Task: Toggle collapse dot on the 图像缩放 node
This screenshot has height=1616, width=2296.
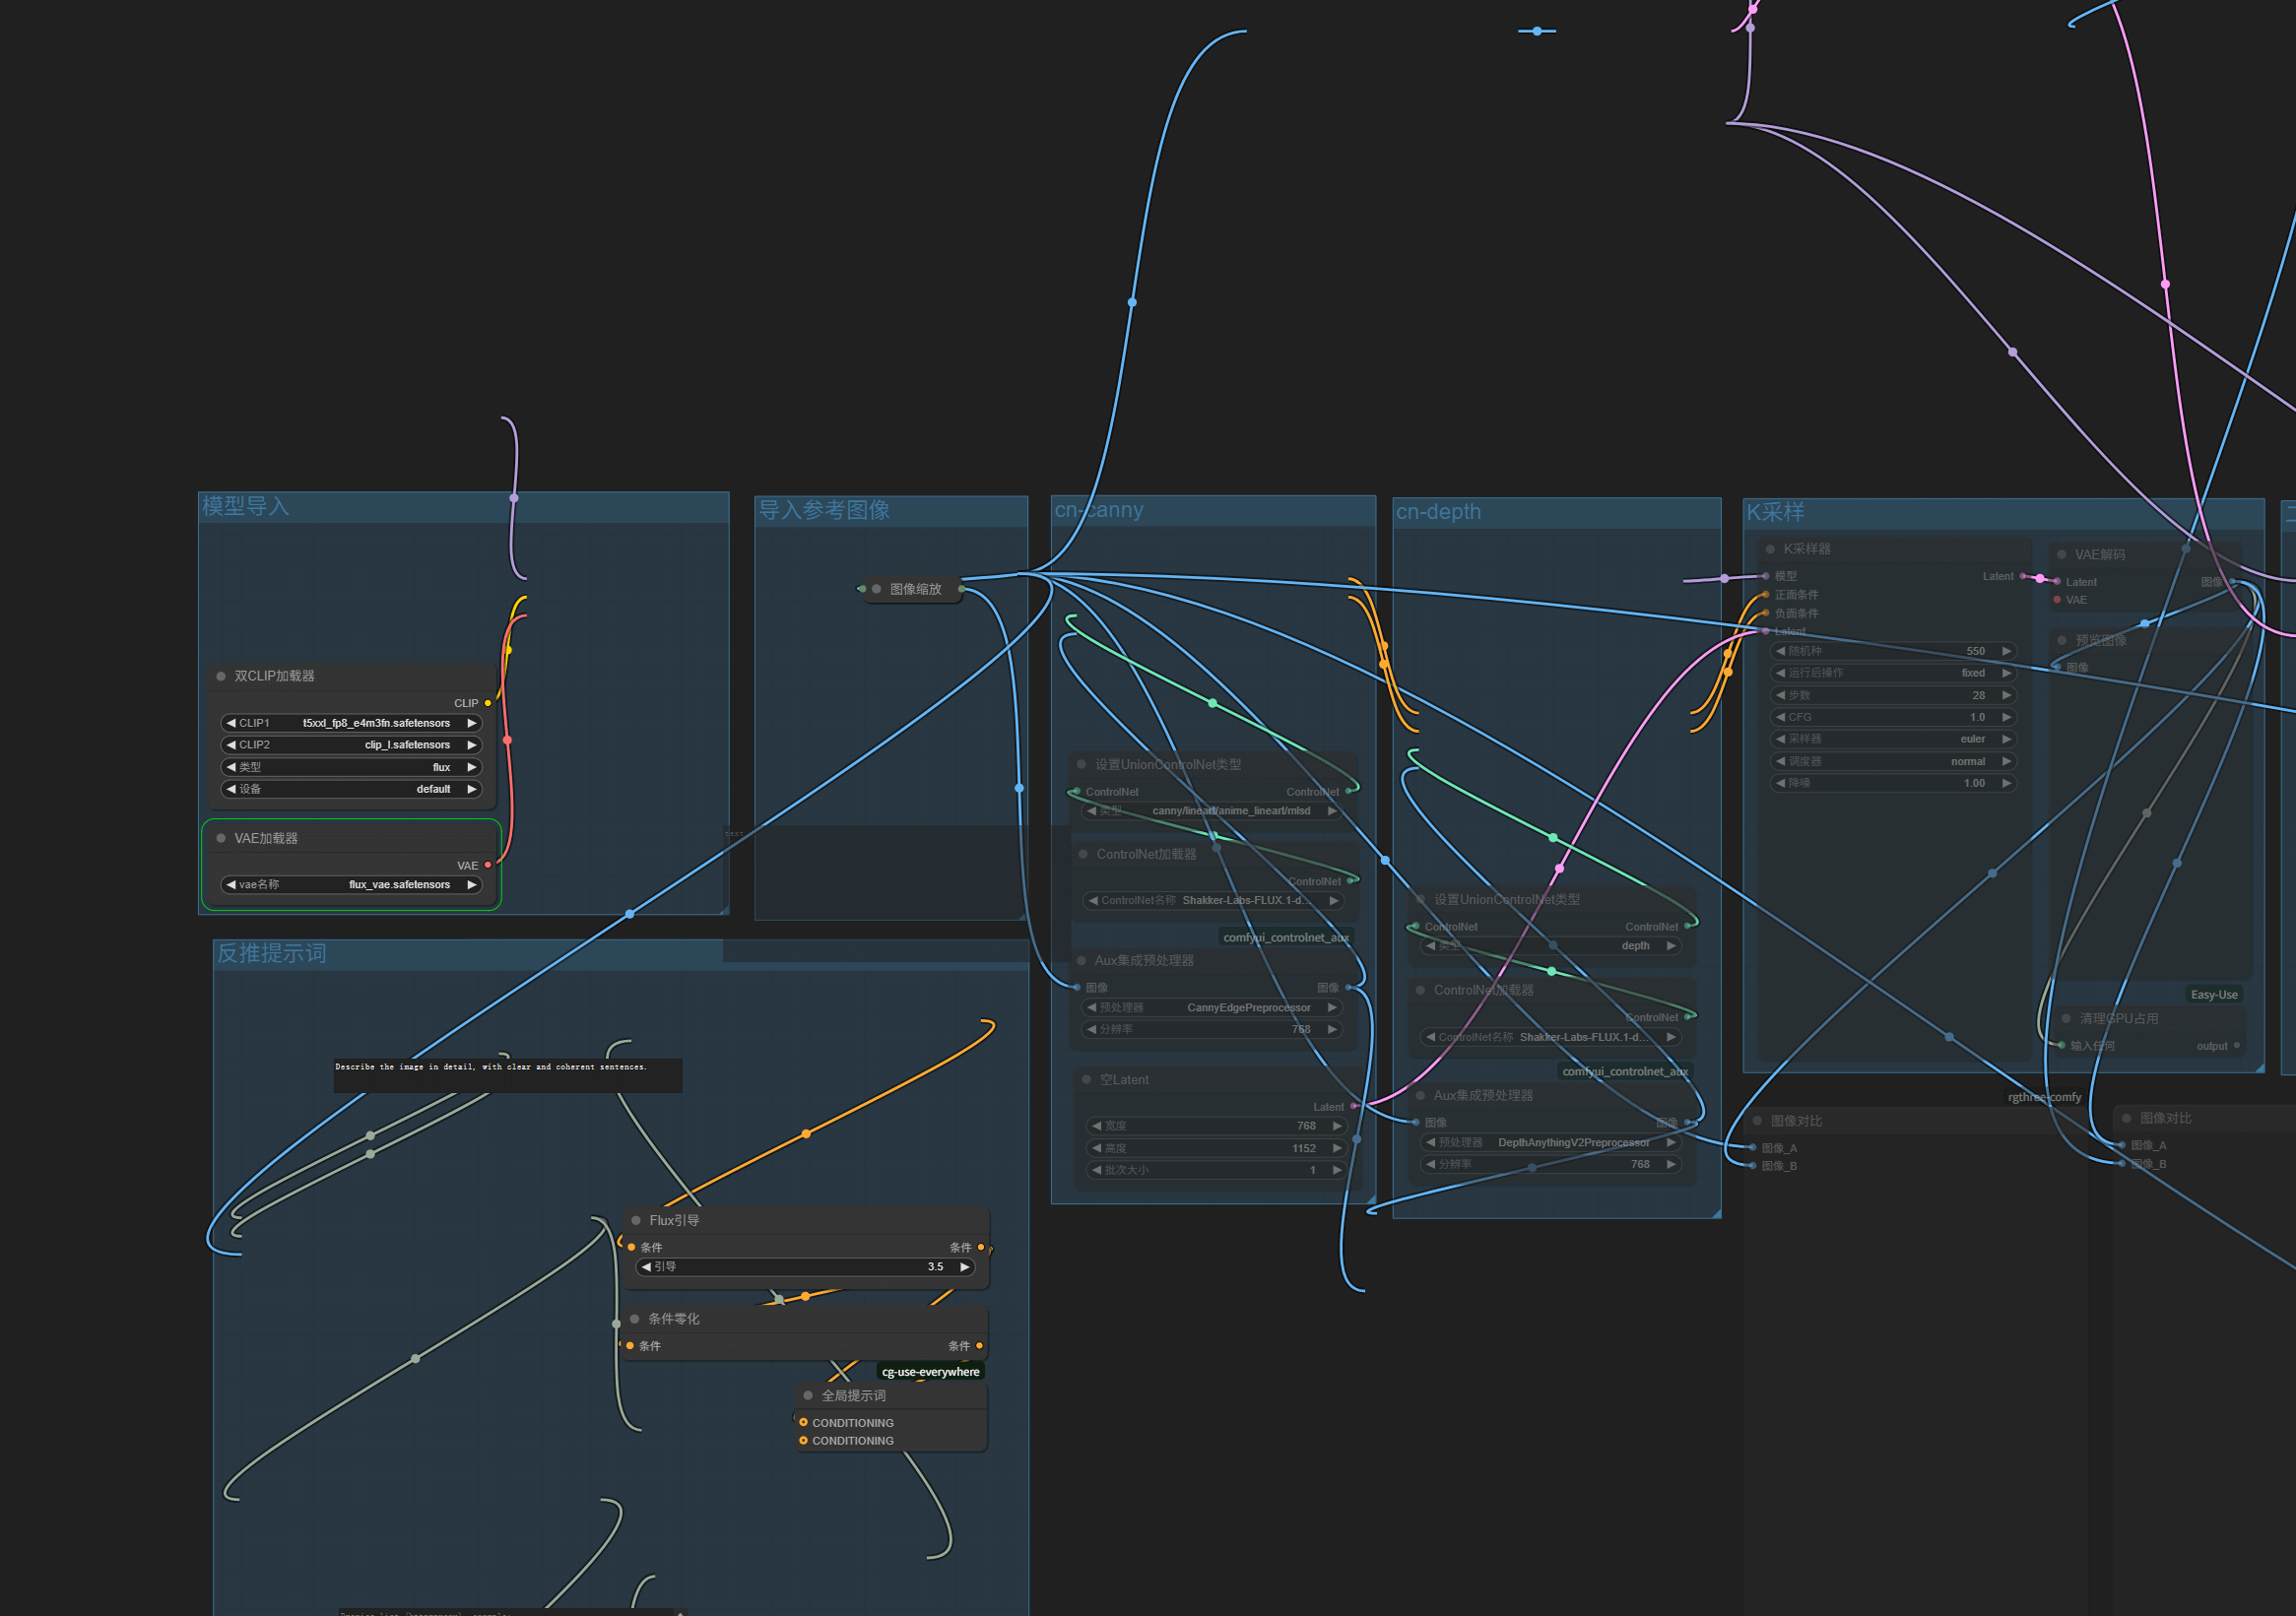Action: tap(877, 589)
